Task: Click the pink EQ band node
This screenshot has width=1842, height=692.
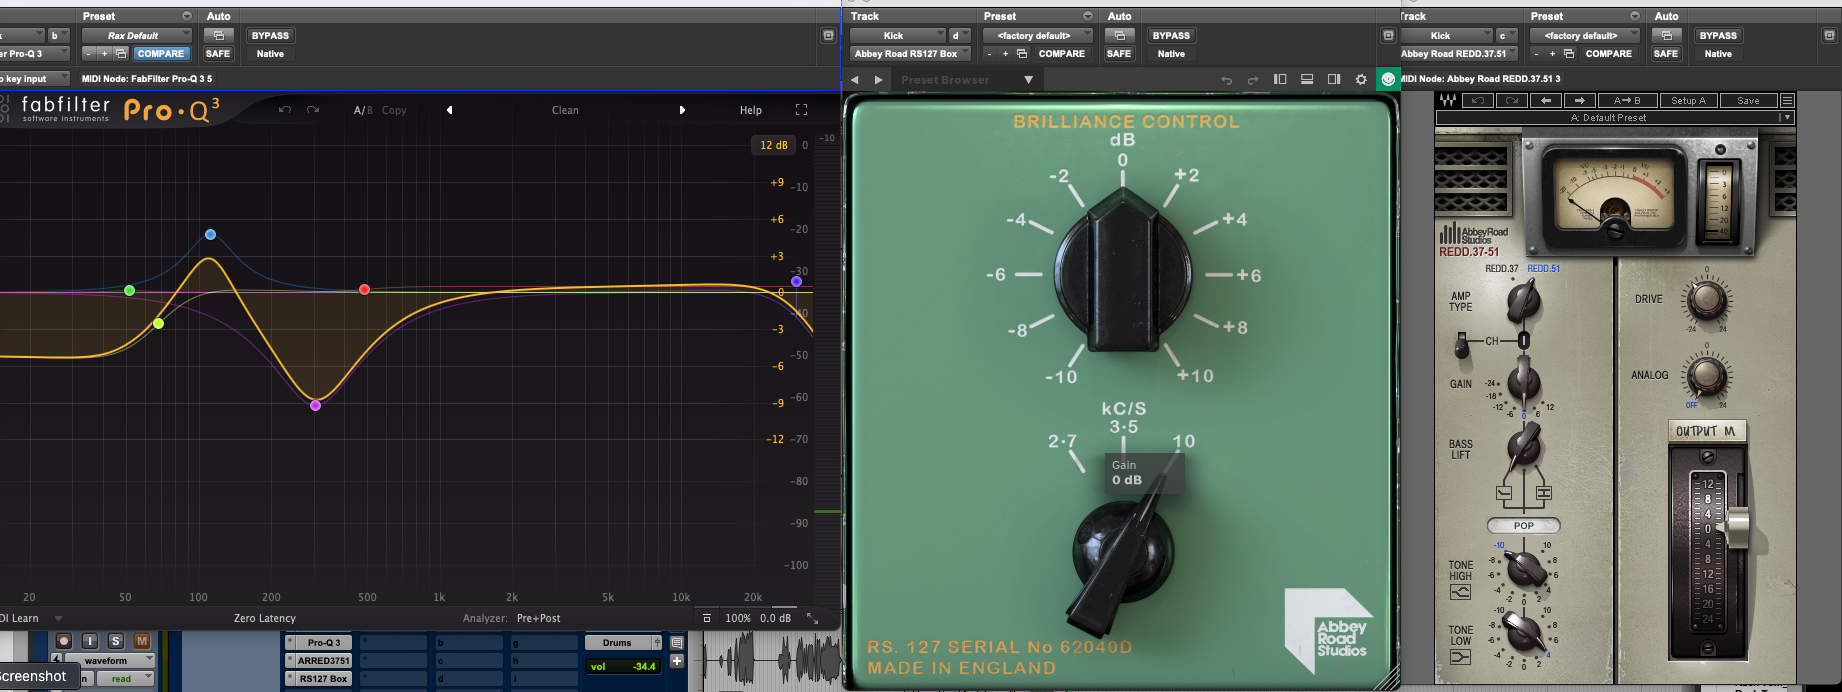Action: click(316, 405)
